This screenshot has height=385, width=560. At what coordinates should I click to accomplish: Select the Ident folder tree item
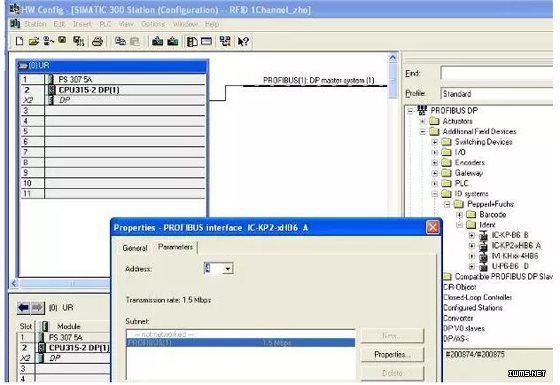coord(487,225)
